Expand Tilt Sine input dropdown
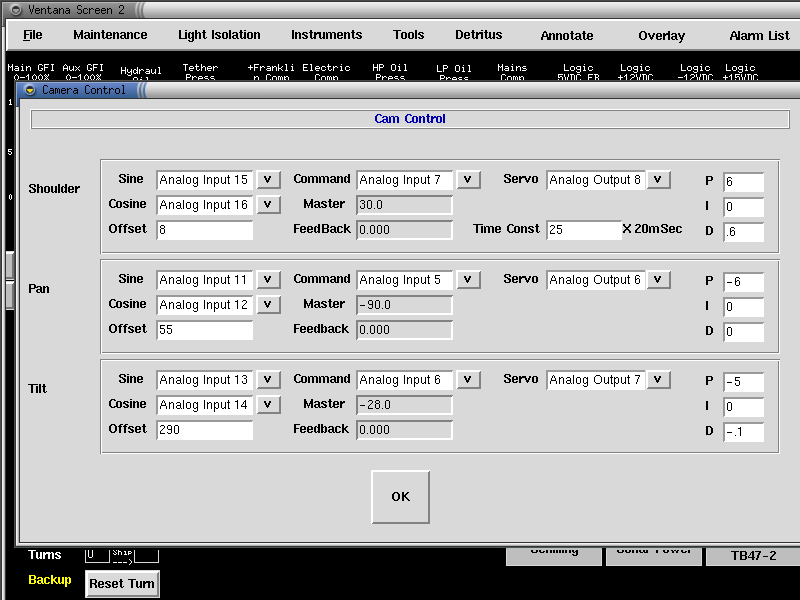Image resolution: width=800 pixels, height=600 pixels. pyautogui.click(x=267, y=380)
